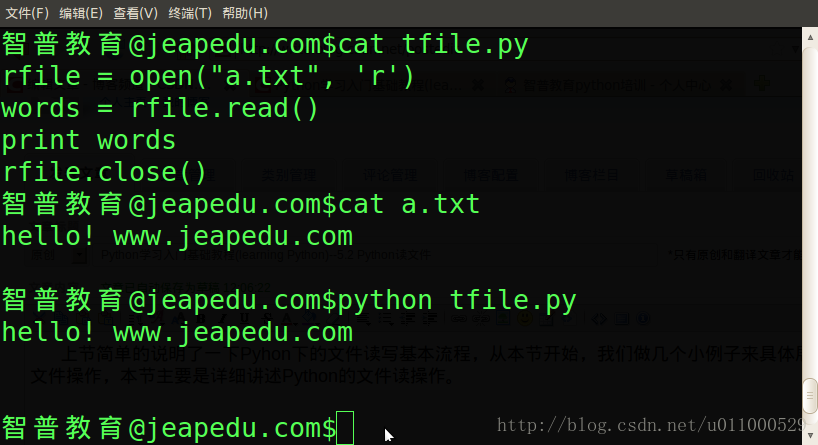Click the scrollbar up arrow
Image resolution: width=818 pixels, height=445 pixels.
coord(810,37)
